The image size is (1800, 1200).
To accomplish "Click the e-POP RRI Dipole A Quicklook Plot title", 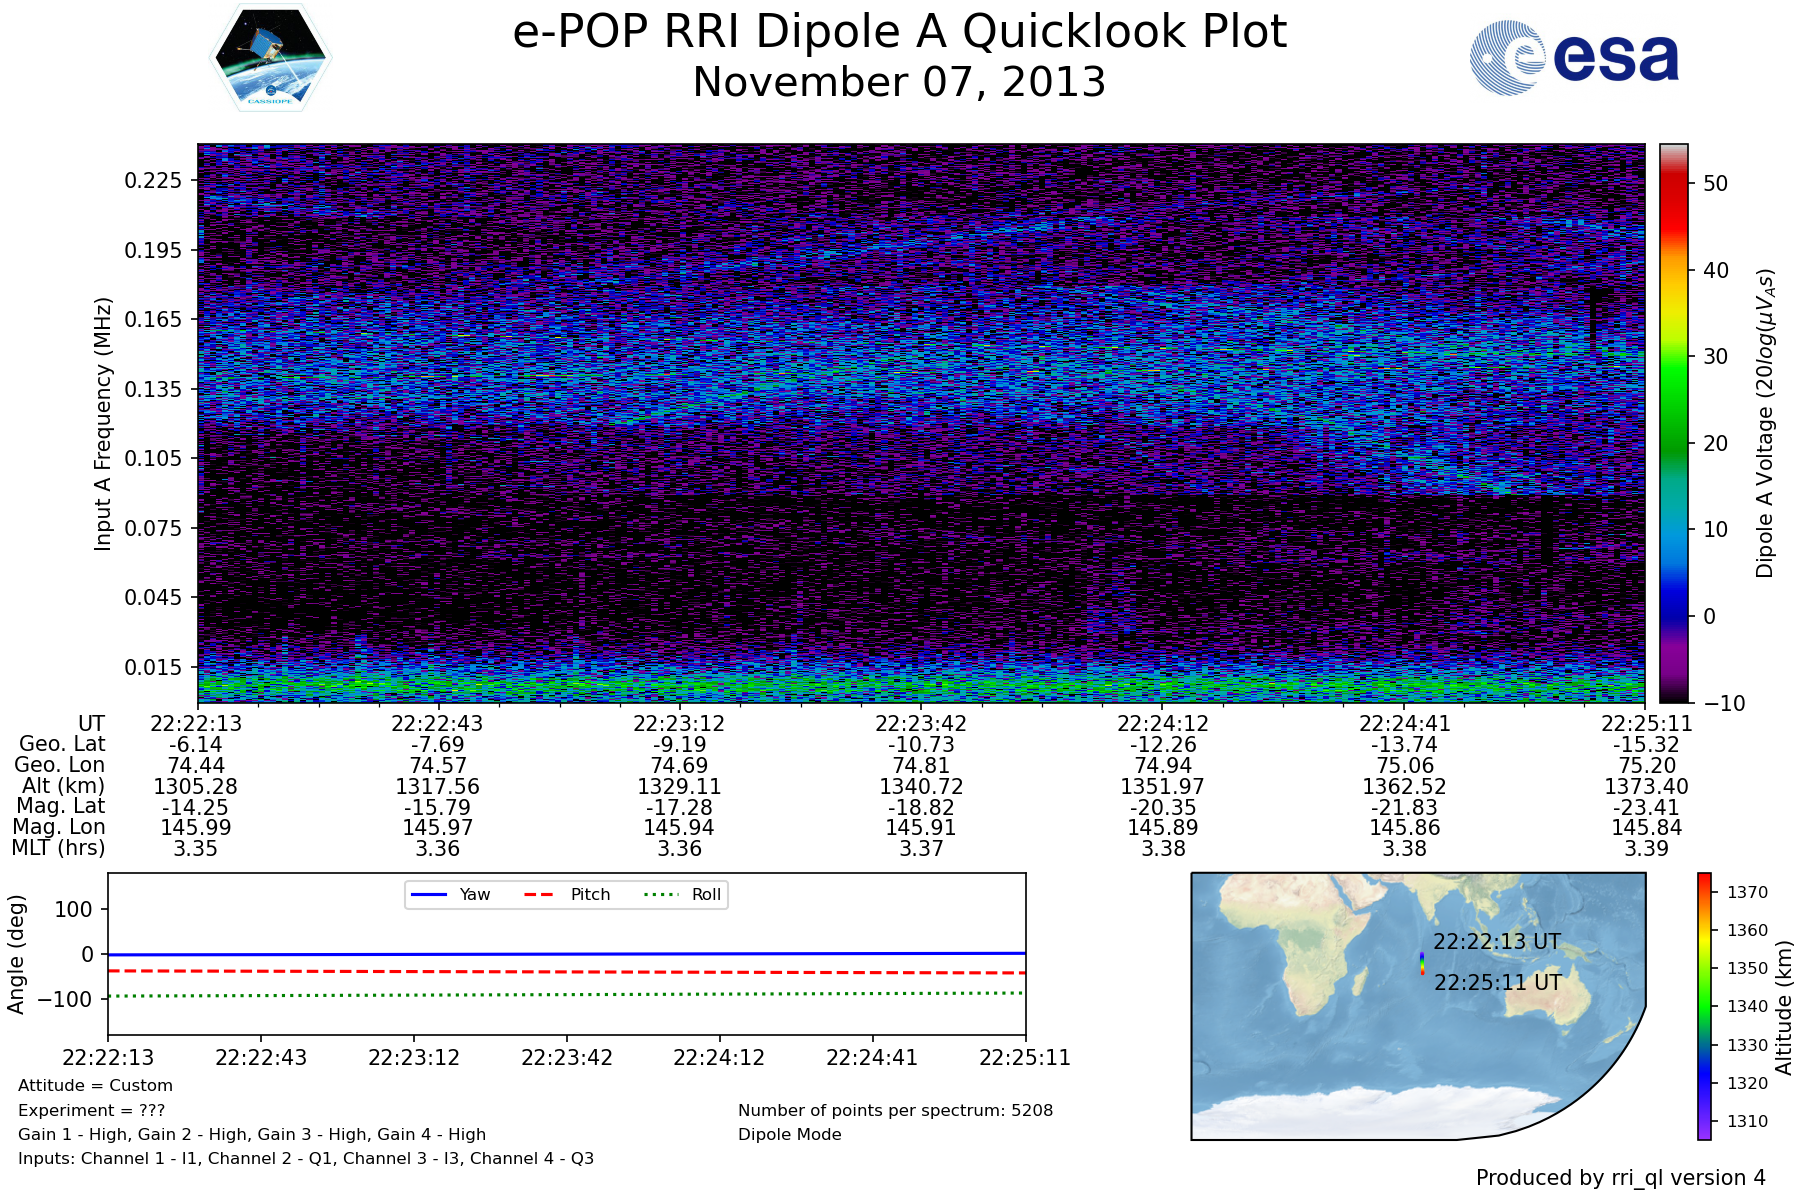I will point(899,32).
